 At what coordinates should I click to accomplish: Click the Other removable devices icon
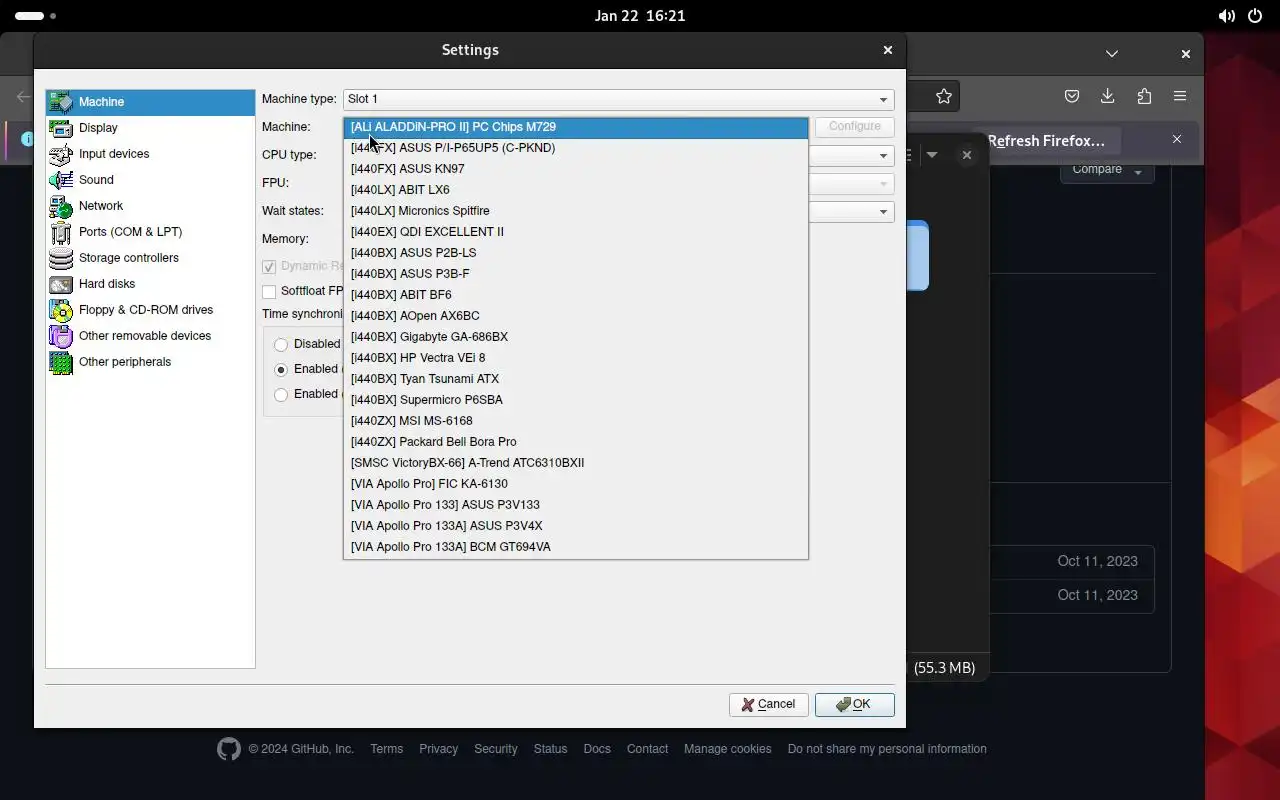point(61,336)
